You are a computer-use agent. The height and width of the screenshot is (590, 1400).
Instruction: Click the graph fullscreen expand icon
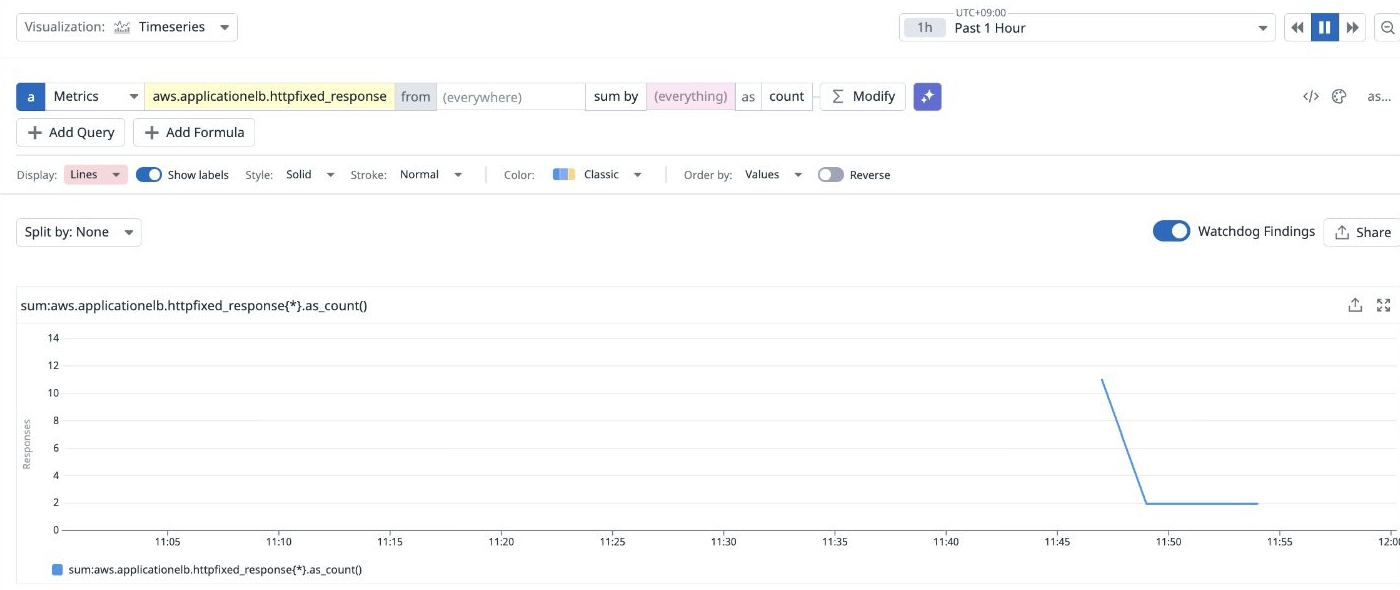coord(1384,305)
